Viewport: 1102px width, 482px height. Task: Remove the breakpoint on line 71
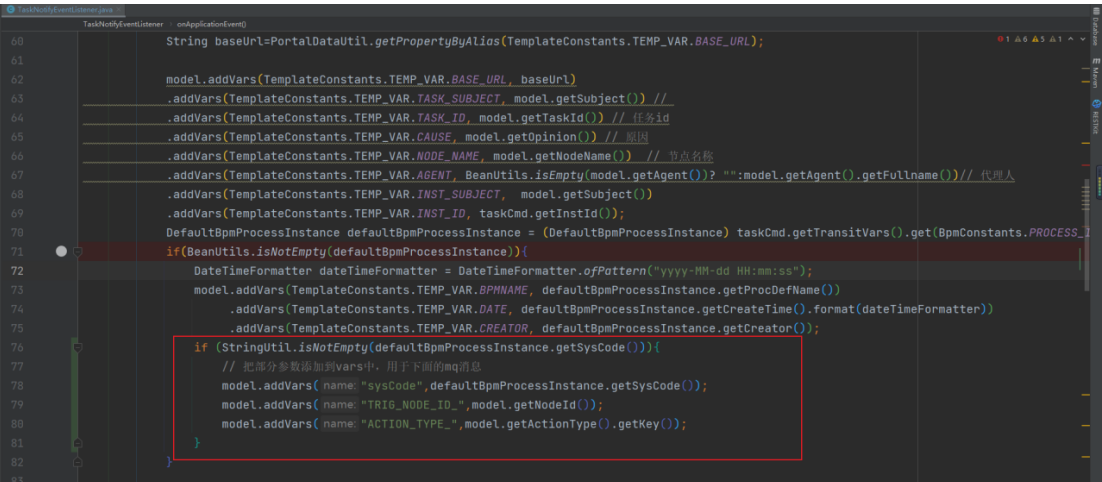62,252
